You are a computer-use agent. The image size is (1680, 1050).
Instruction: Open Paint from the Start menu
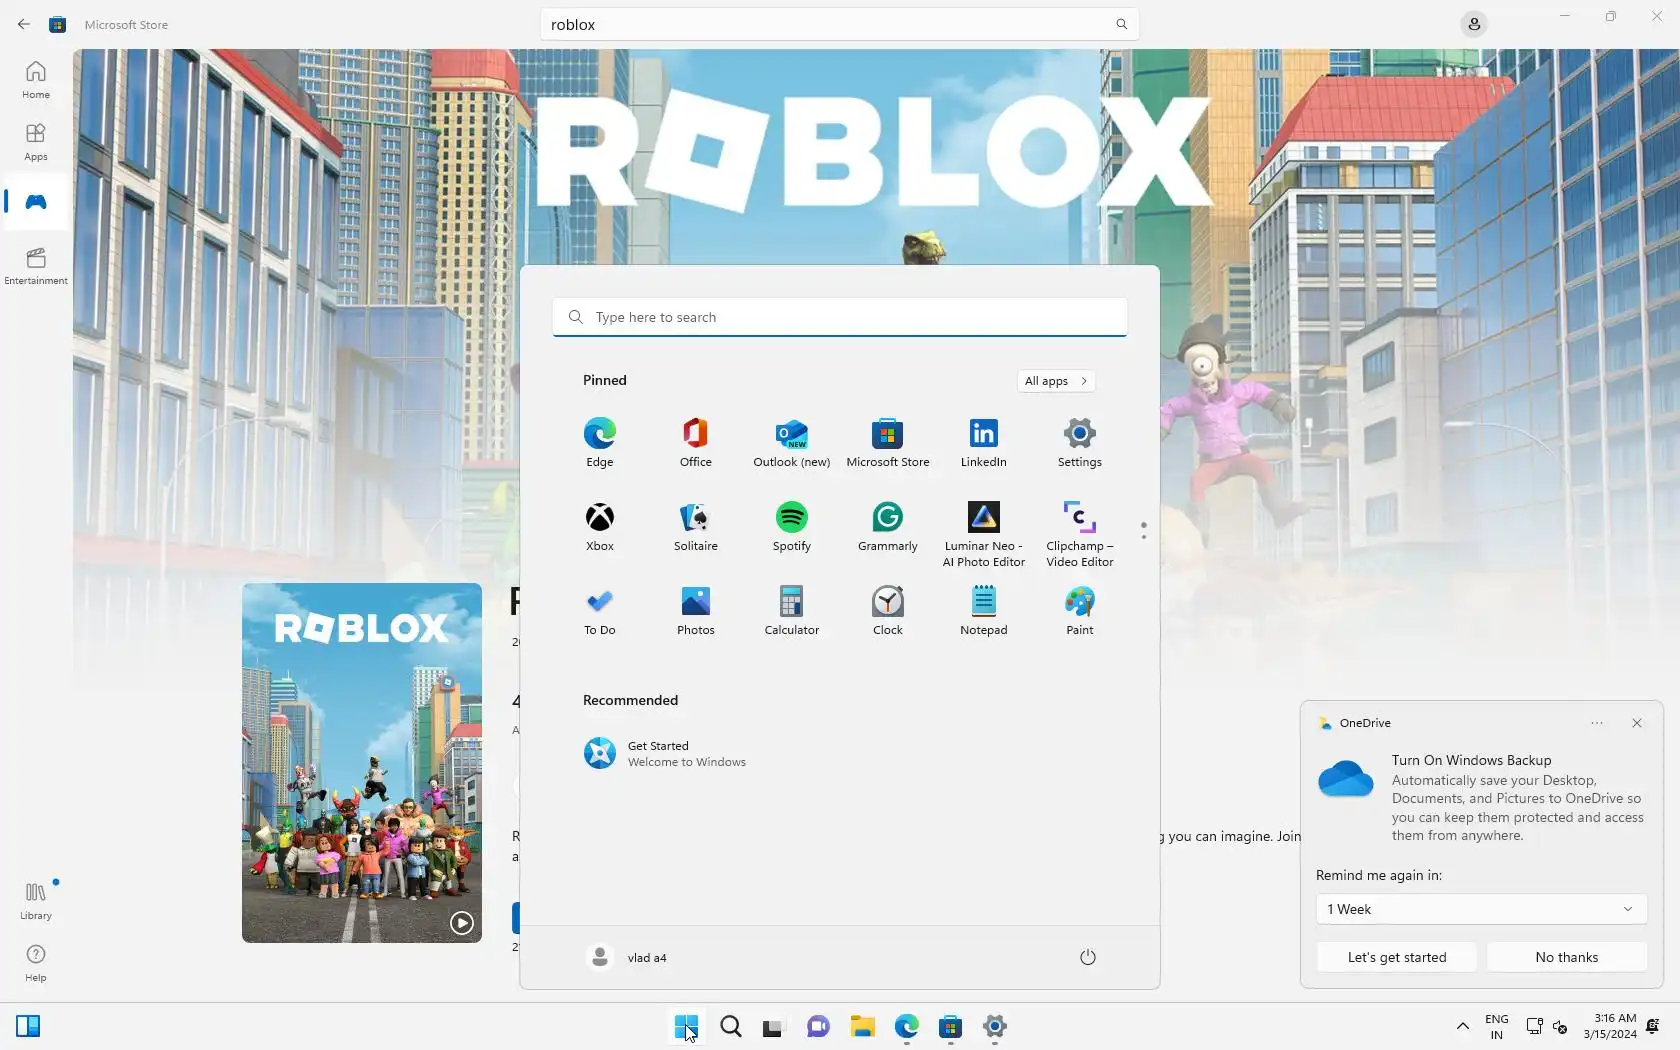coord(1080,611)
